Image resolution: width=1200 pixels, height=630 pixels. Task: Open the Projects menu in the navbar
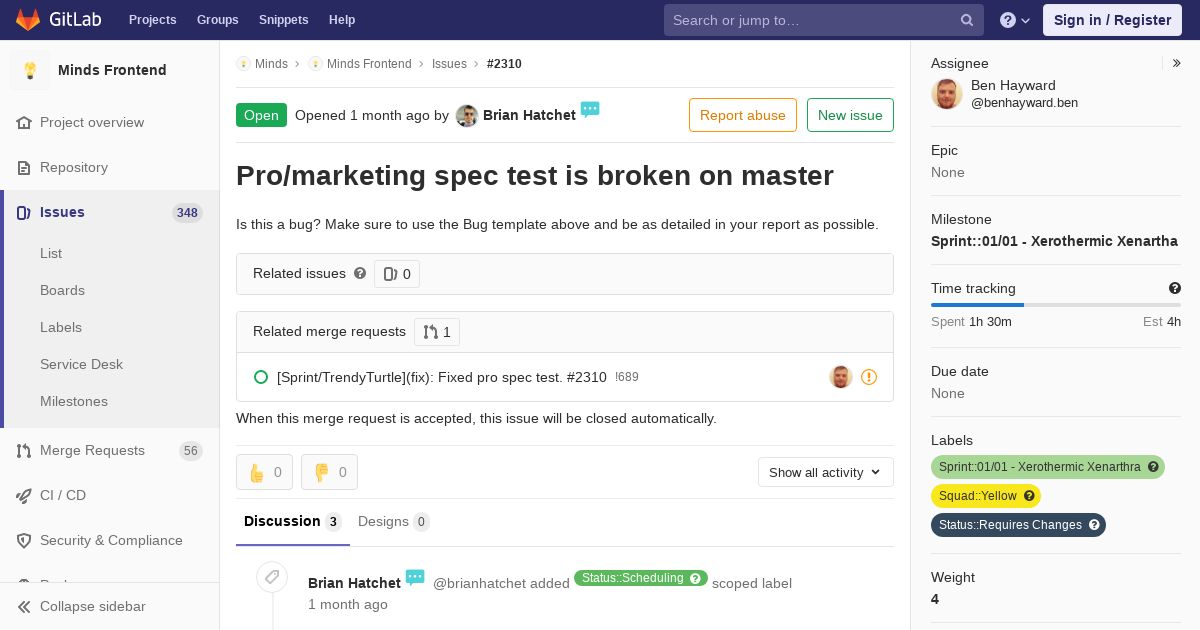(x=152, y=19)
